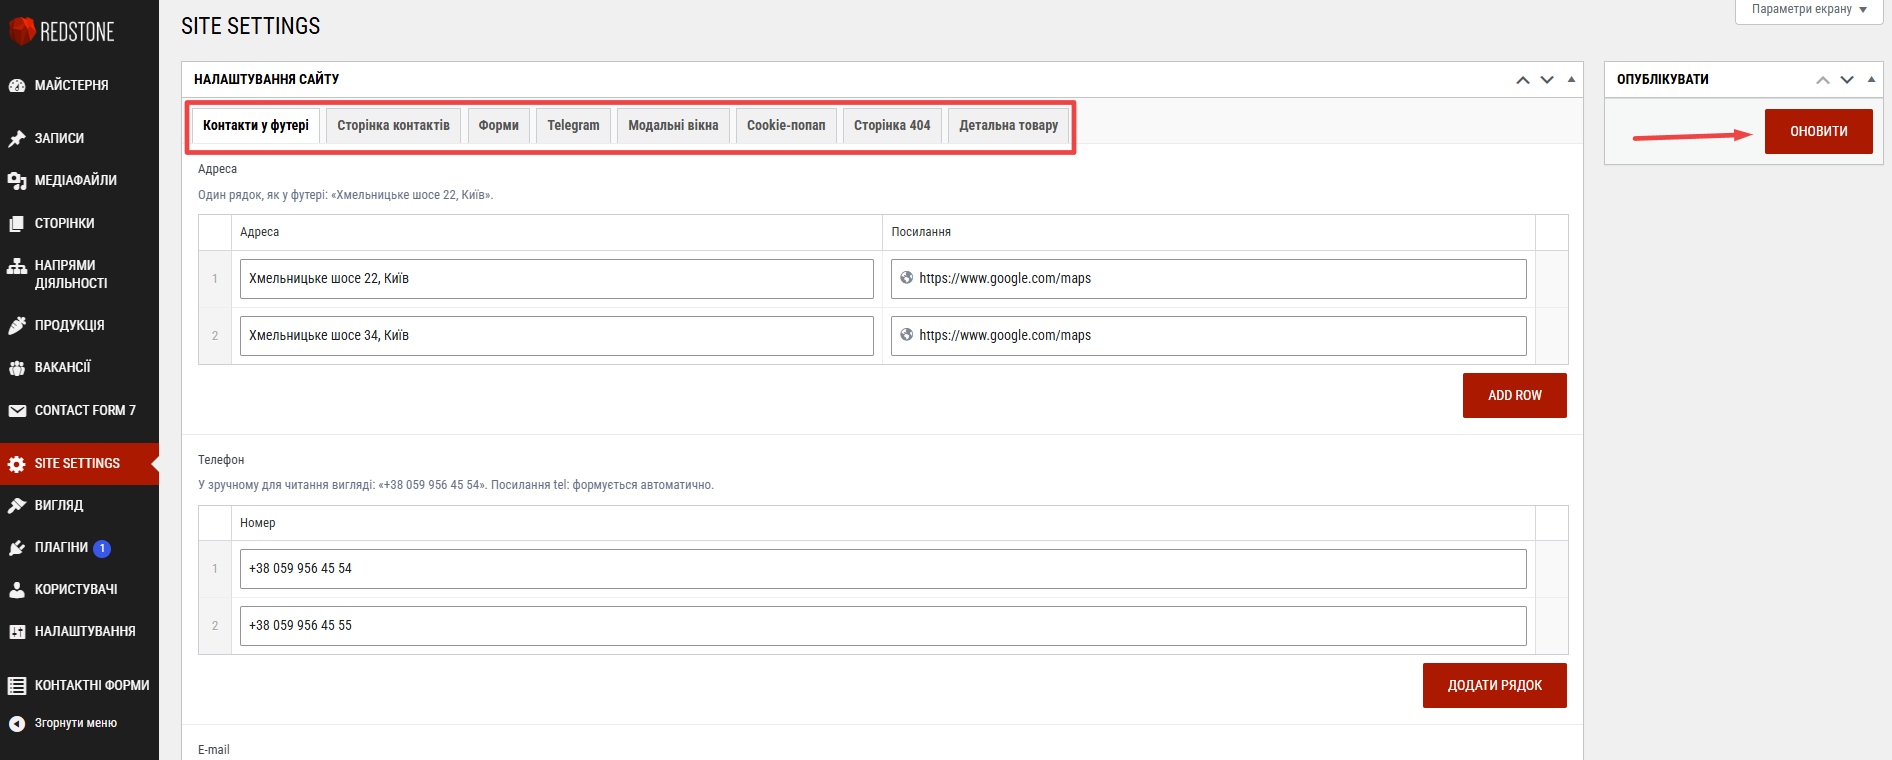Screen dimensions: 1892x760
Task: Switch to the Telegram tab
Action: click(x=573, y=126)
